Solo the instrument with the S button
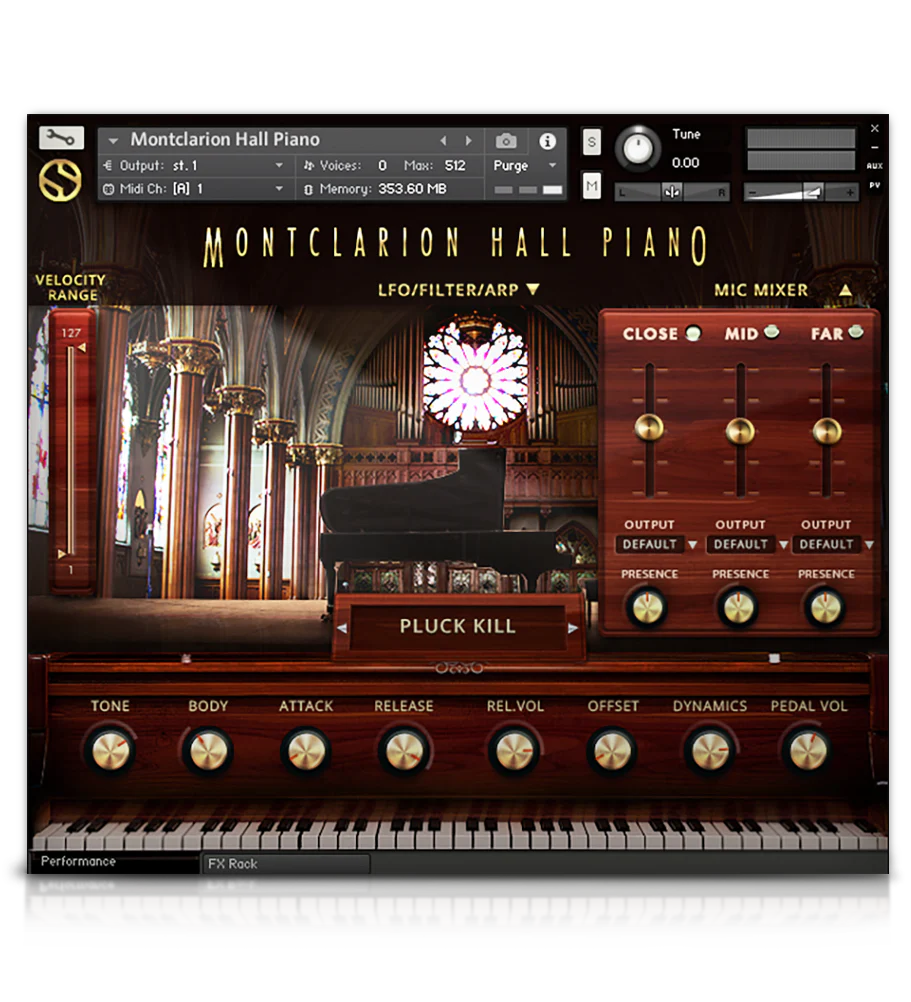 pos(591,143)
